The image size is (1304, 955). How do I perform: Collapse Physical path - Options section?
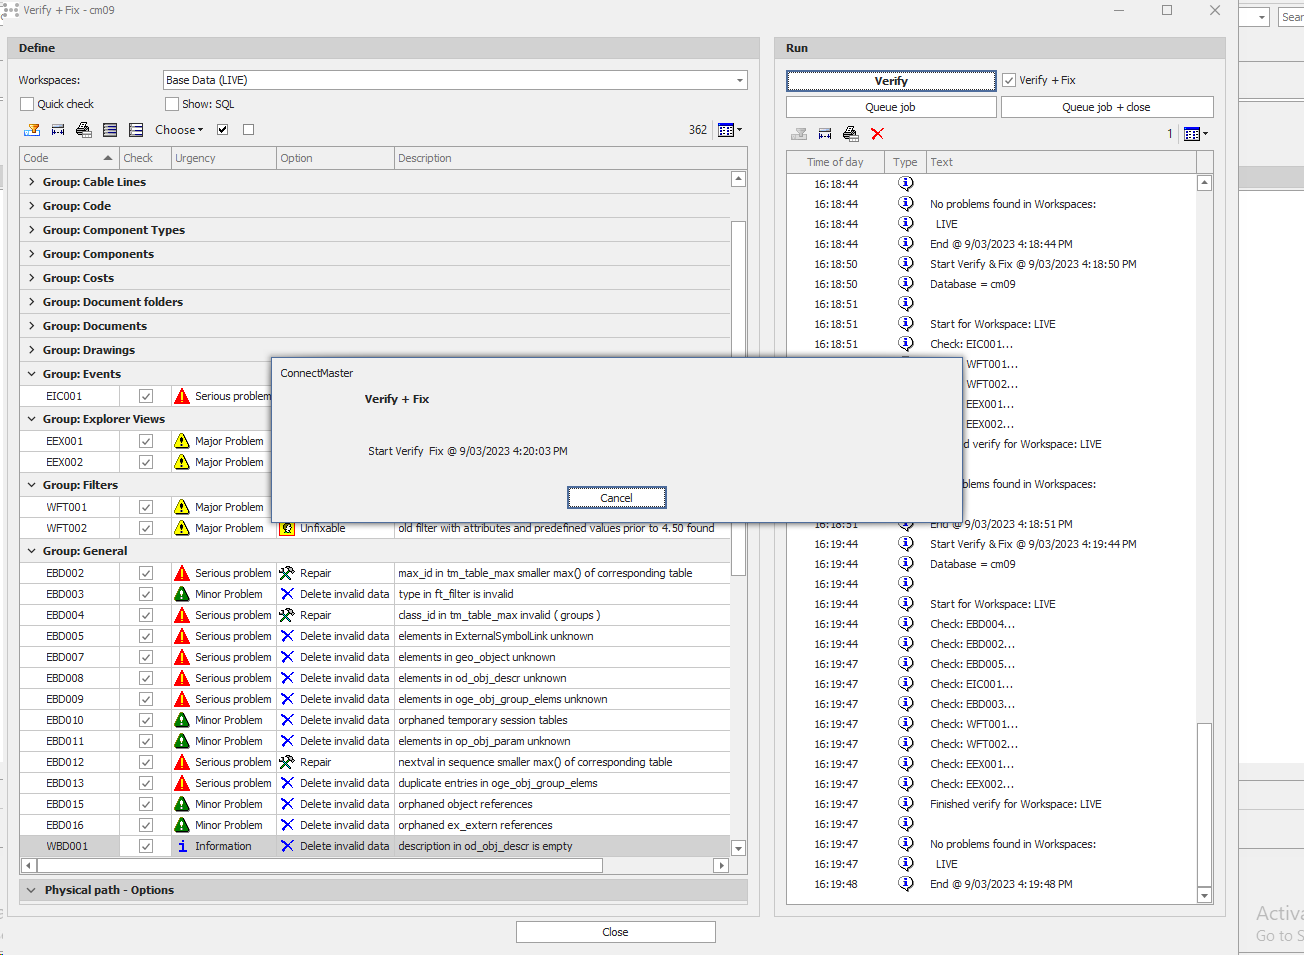point(31,890)
